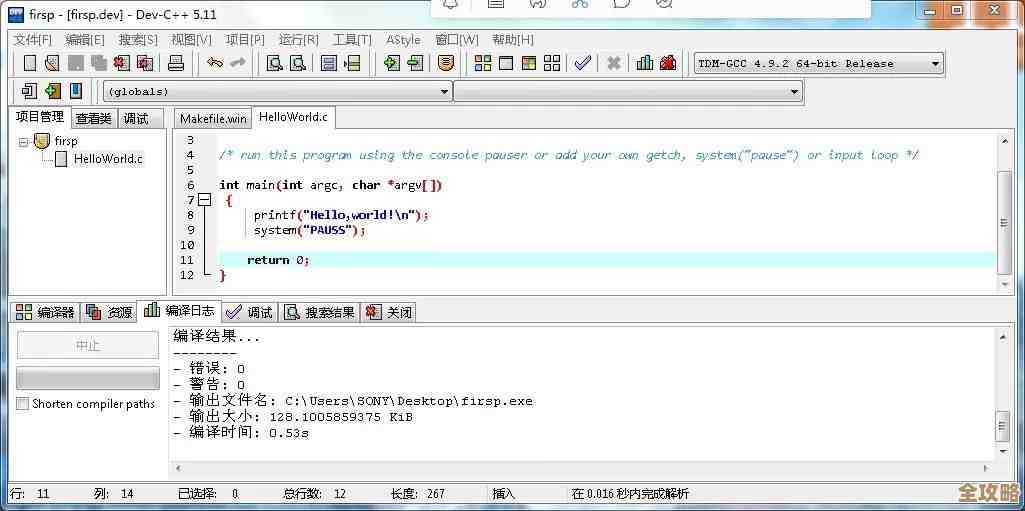Click the Undo arrow icon
1025x511 pixels.
215,63
